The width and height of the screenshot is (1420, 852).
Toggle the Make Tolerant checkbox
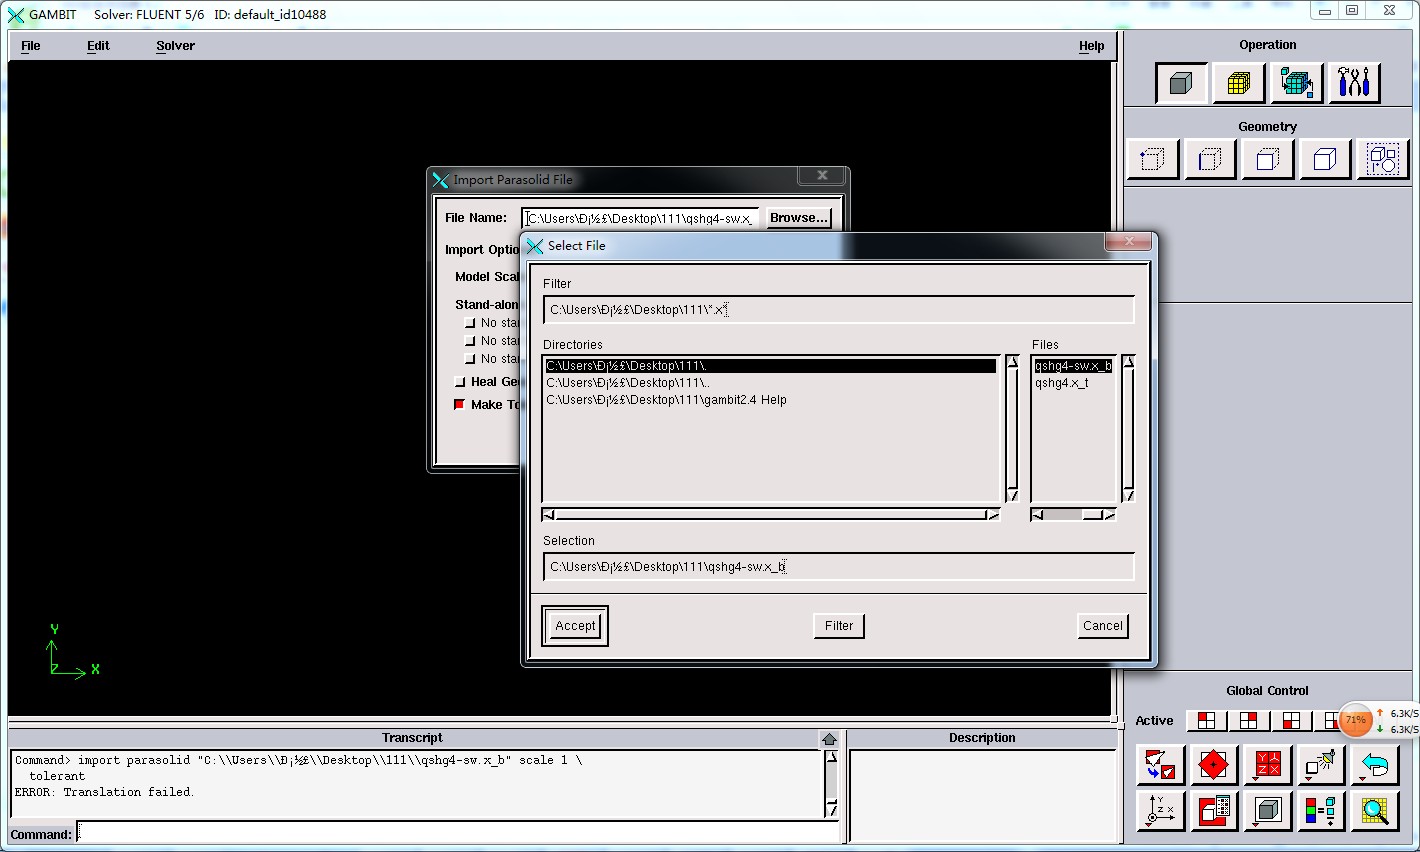click(460, 405)
